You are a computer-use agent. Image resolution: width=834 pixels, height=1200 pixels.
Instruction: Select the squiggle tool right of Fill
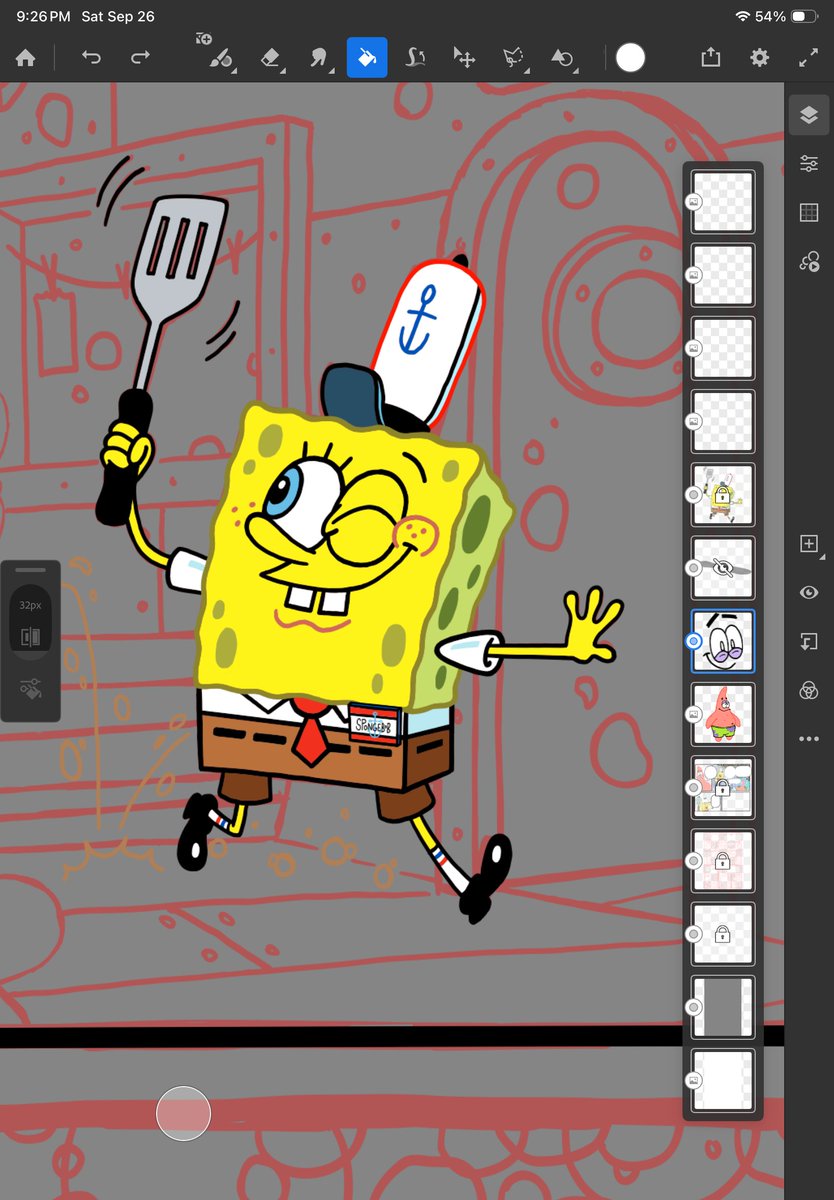click(x=416, y=58)
